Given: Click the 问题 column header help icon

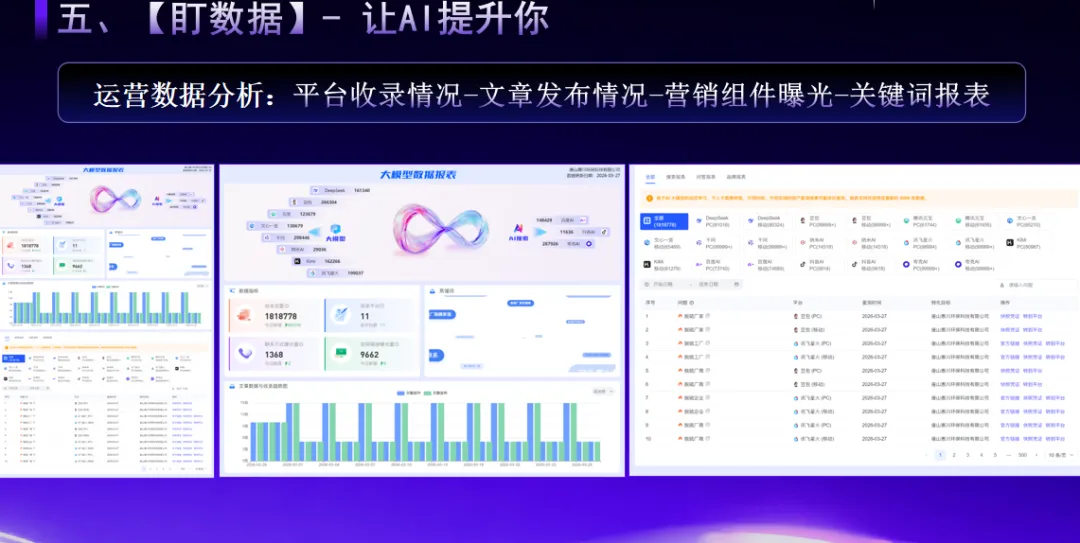Looking at the screenshot, I should tap(692, 303).
